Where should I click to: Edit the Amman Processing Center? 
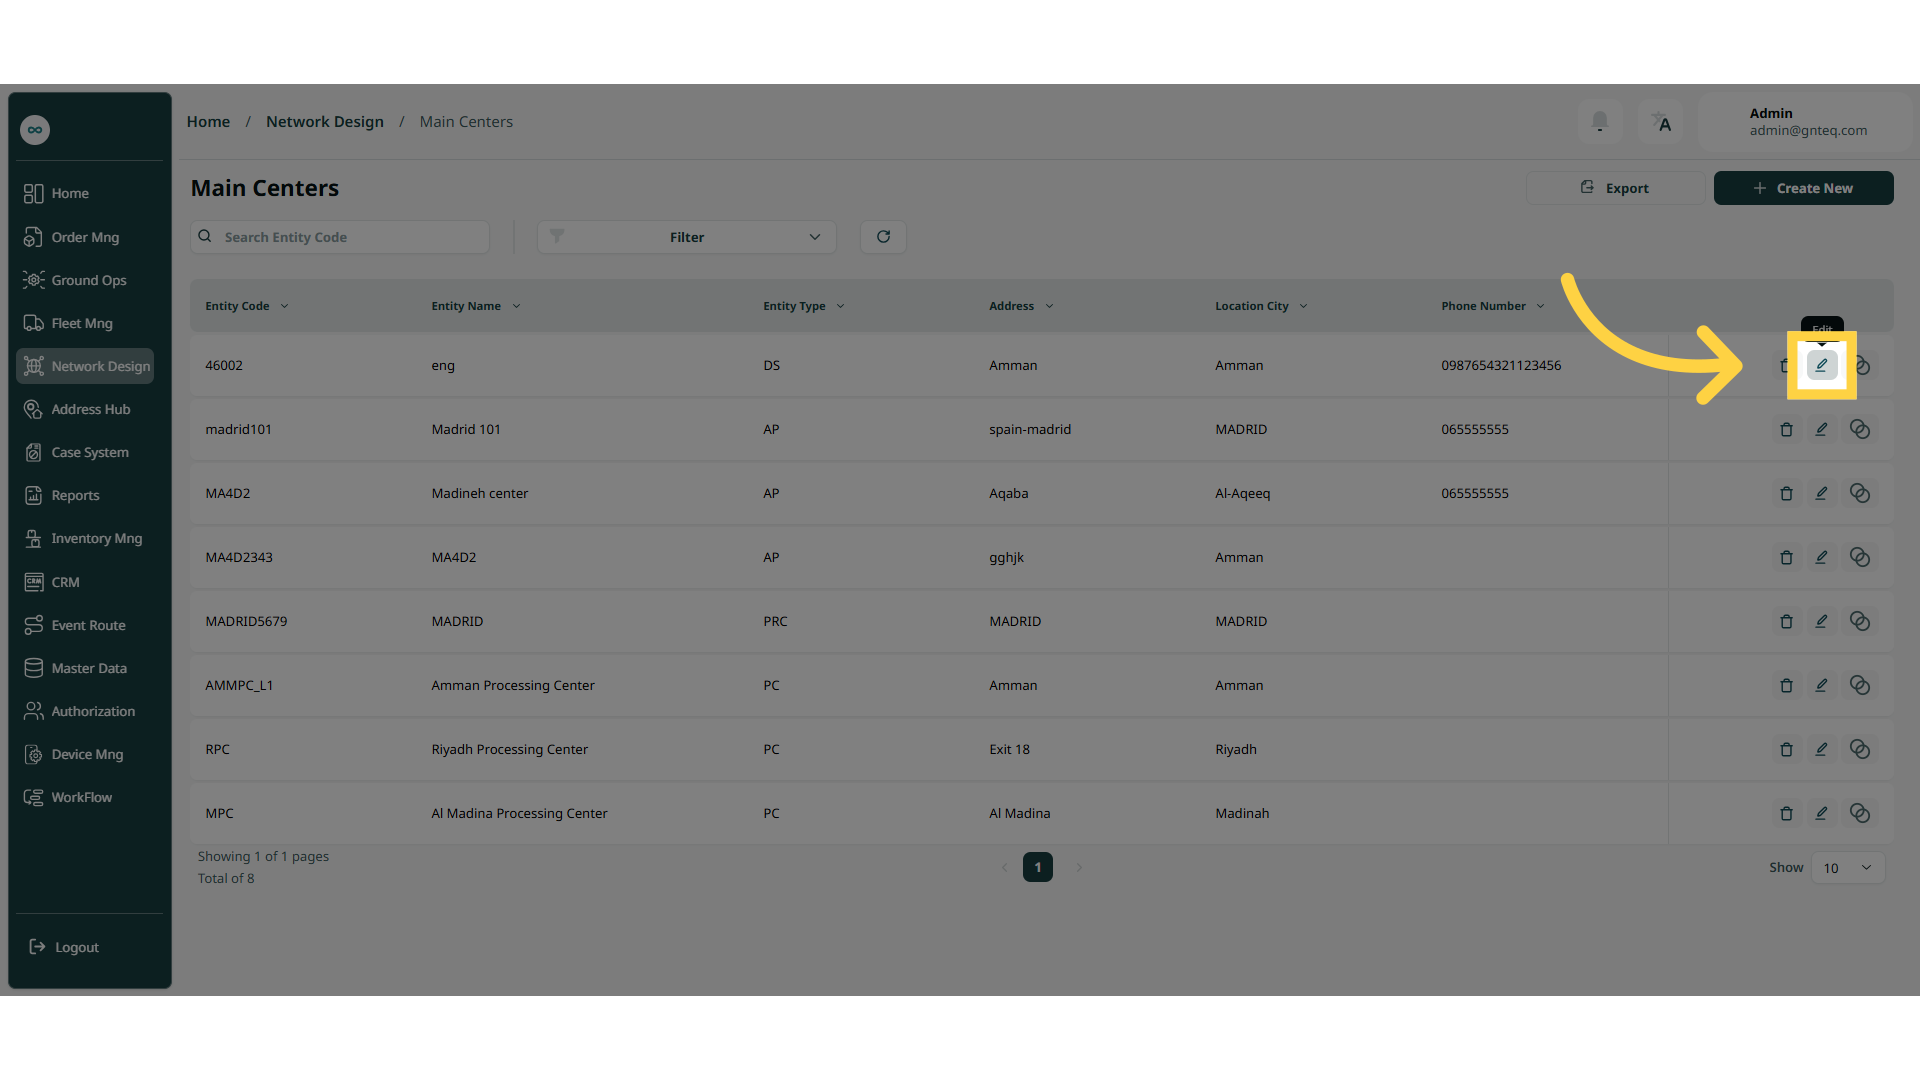(1821, 685)
